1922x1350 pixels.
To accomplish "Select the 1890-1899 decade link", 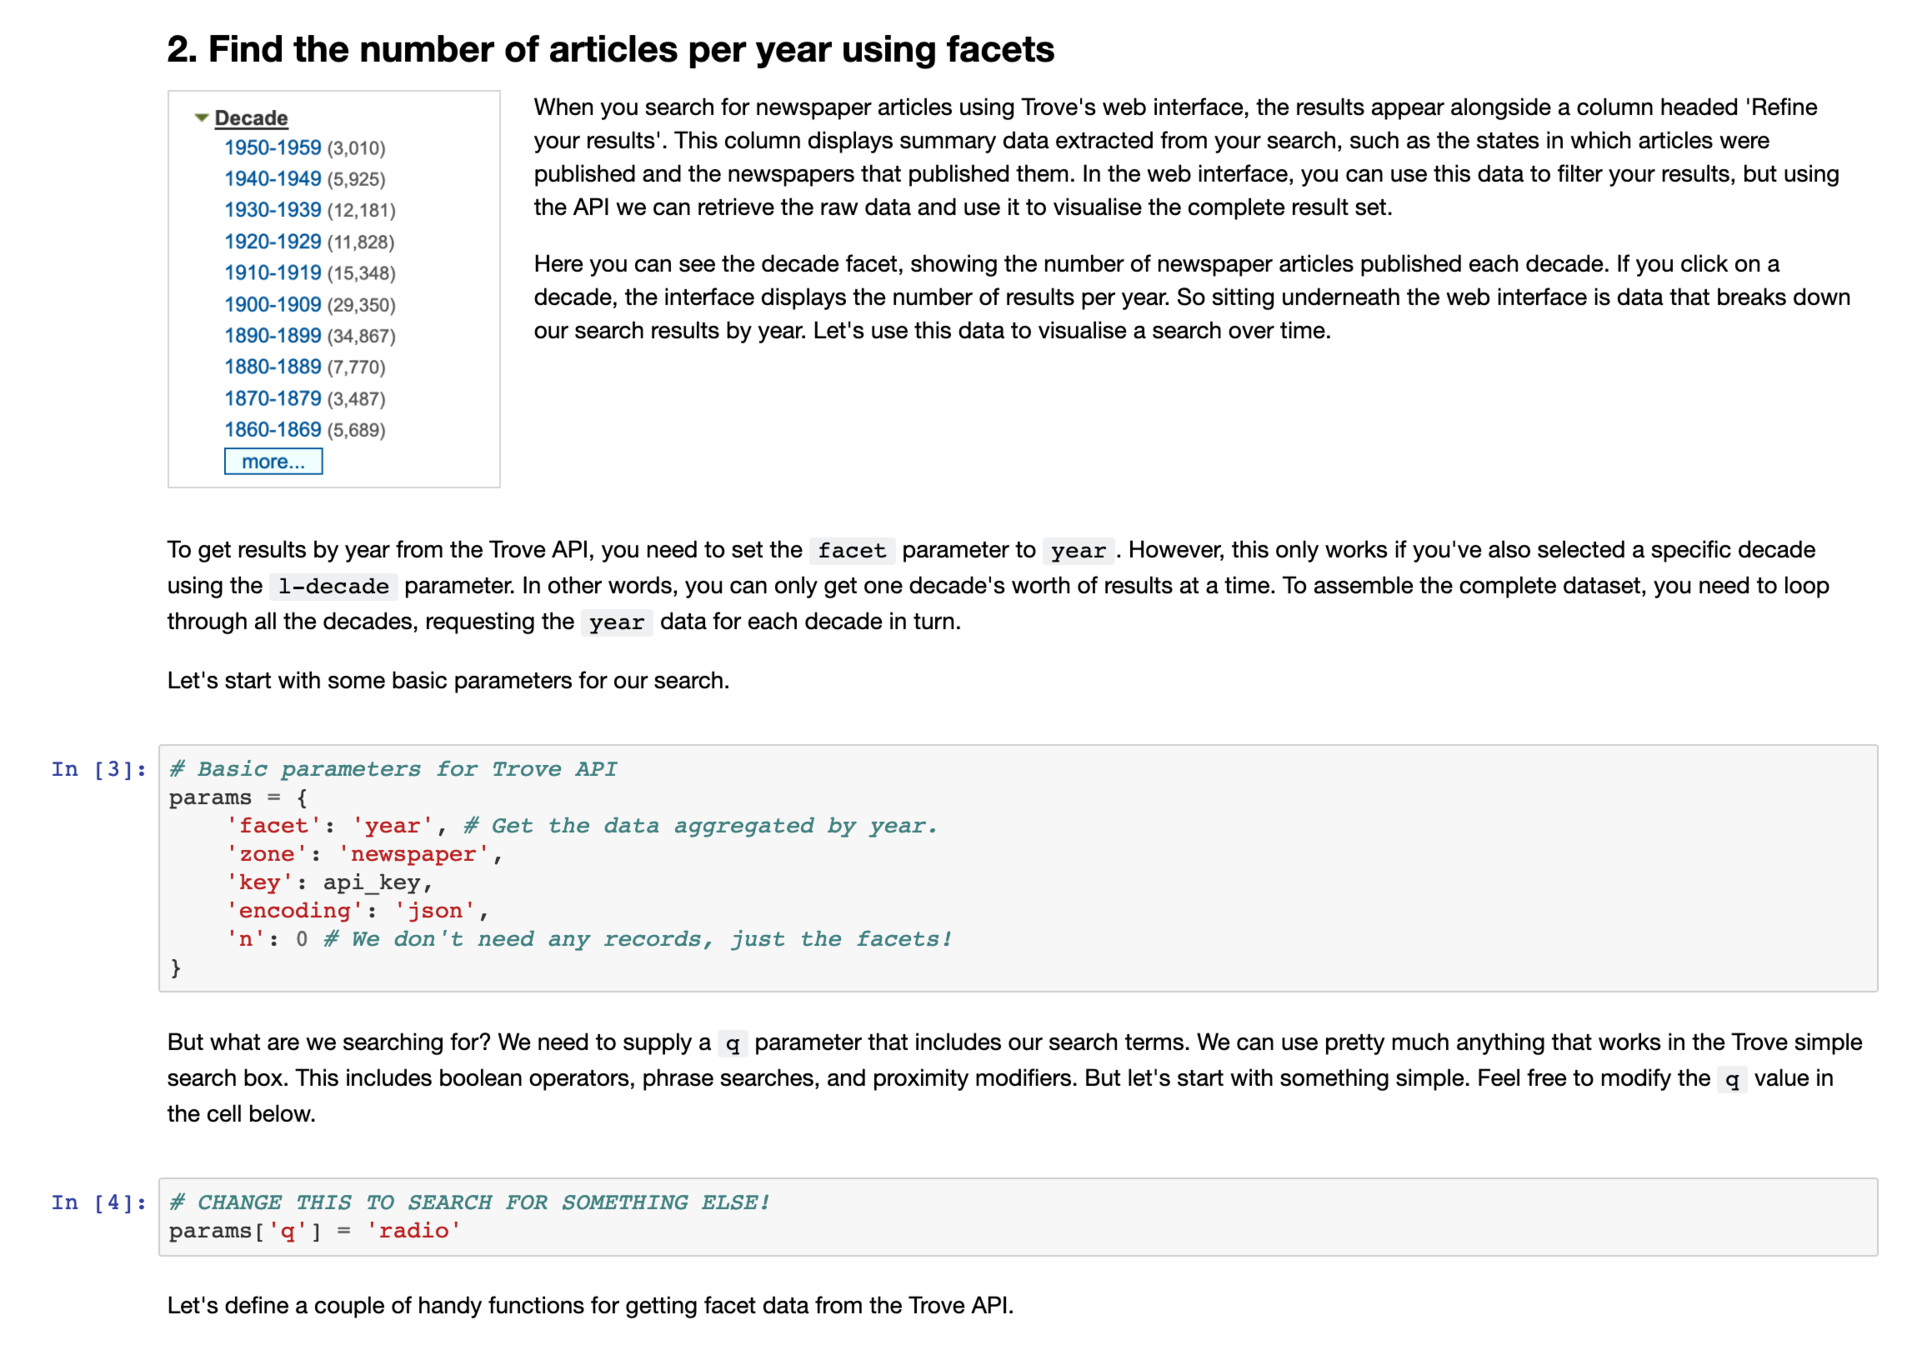I will [272, 336].
